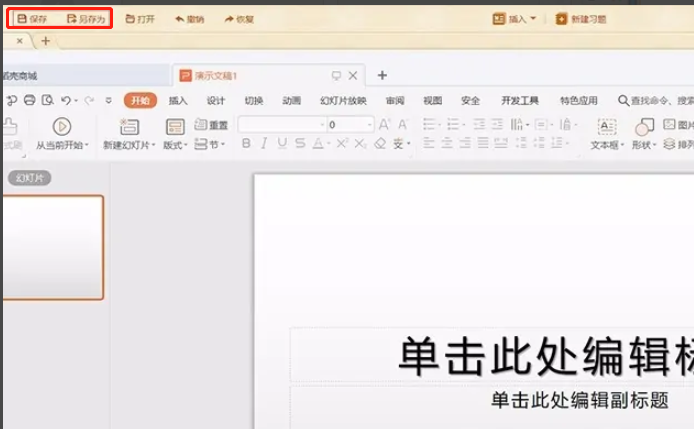Open the 插入 ribbon tab
The height and width of the screenshot is (429, 694).
pyautogui.click(x=177, y=100)
